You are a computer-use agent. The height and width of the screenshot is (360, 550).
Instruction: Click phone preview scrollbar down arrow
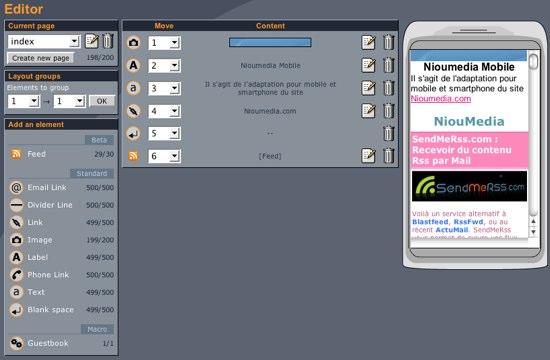click(x=533, y=232)
